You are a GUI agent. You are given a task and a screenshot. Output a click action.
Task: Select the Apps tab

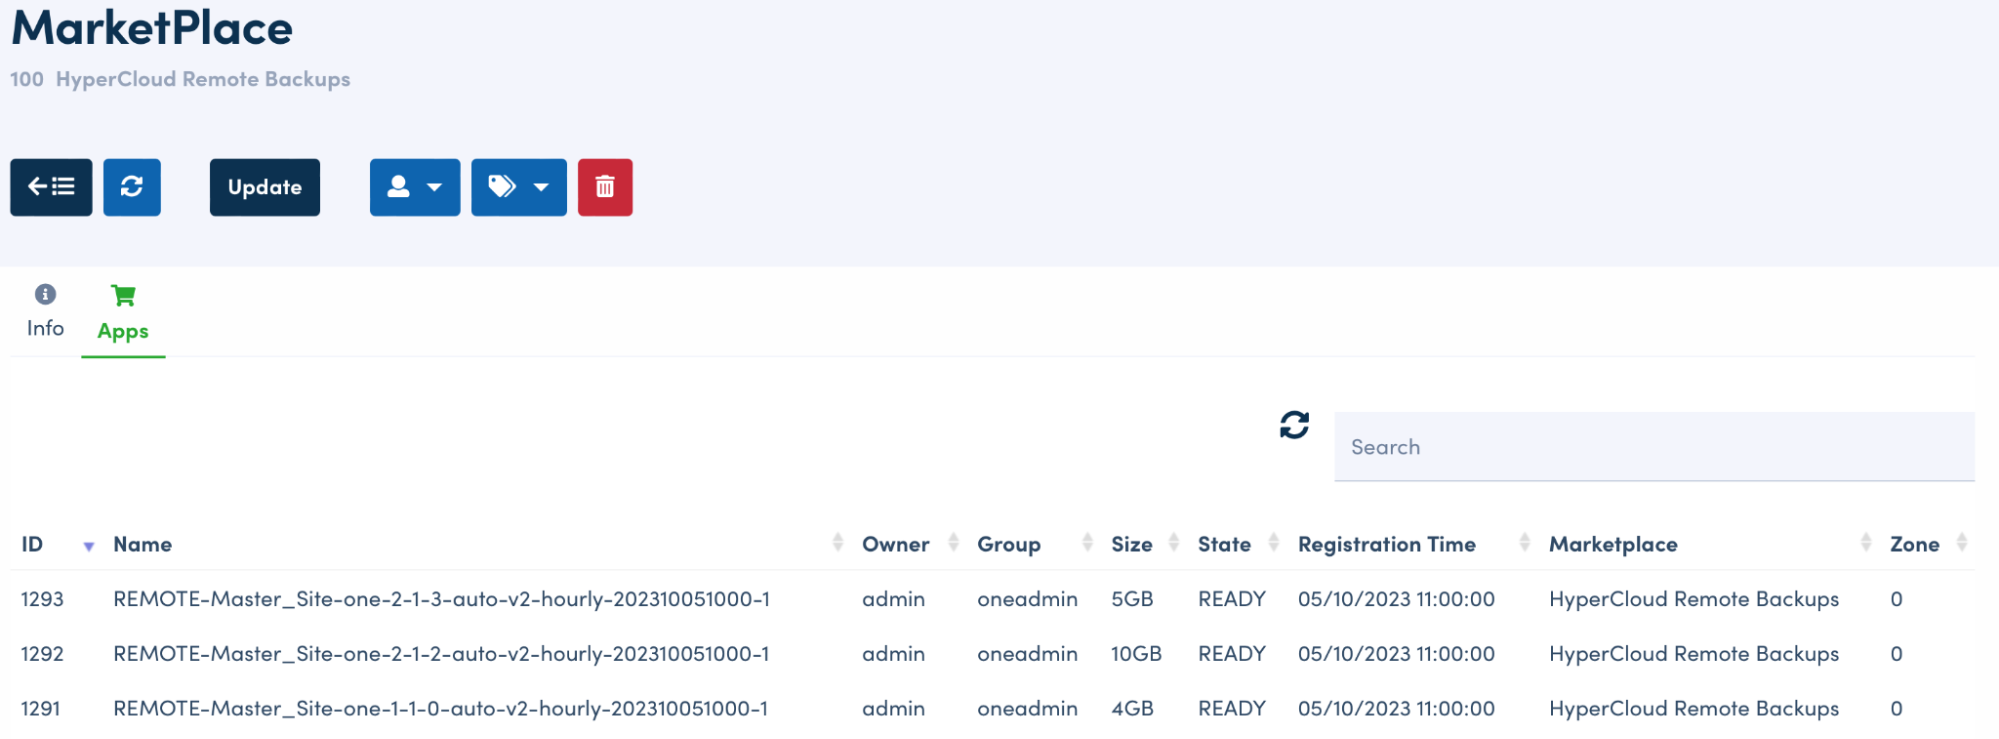pyautogui.click(x=123, y=331)
